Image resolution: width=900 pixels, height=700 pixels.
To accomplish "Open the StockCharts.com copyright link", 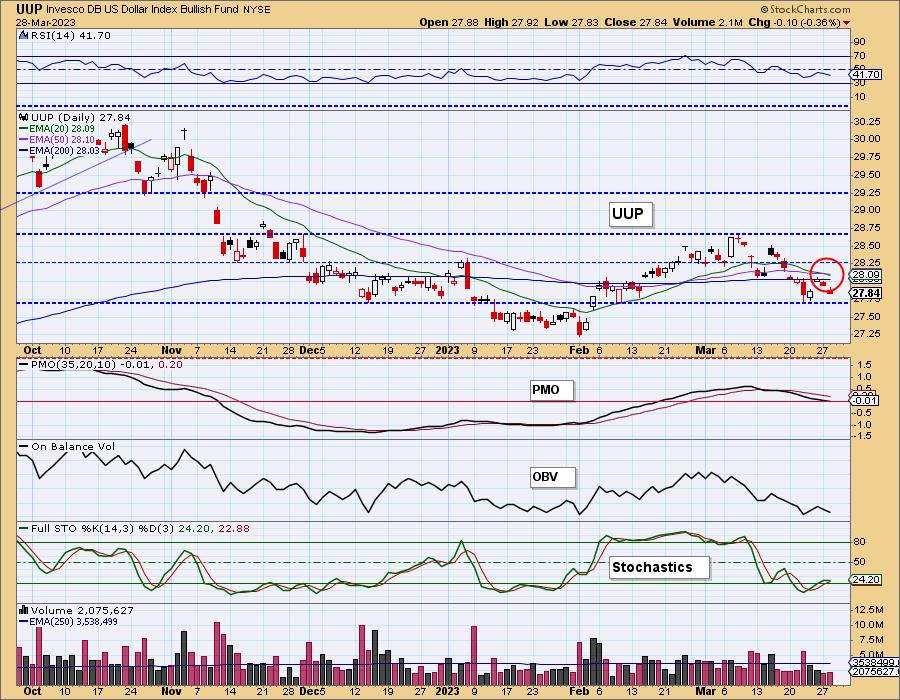I will tap(805, 9).
